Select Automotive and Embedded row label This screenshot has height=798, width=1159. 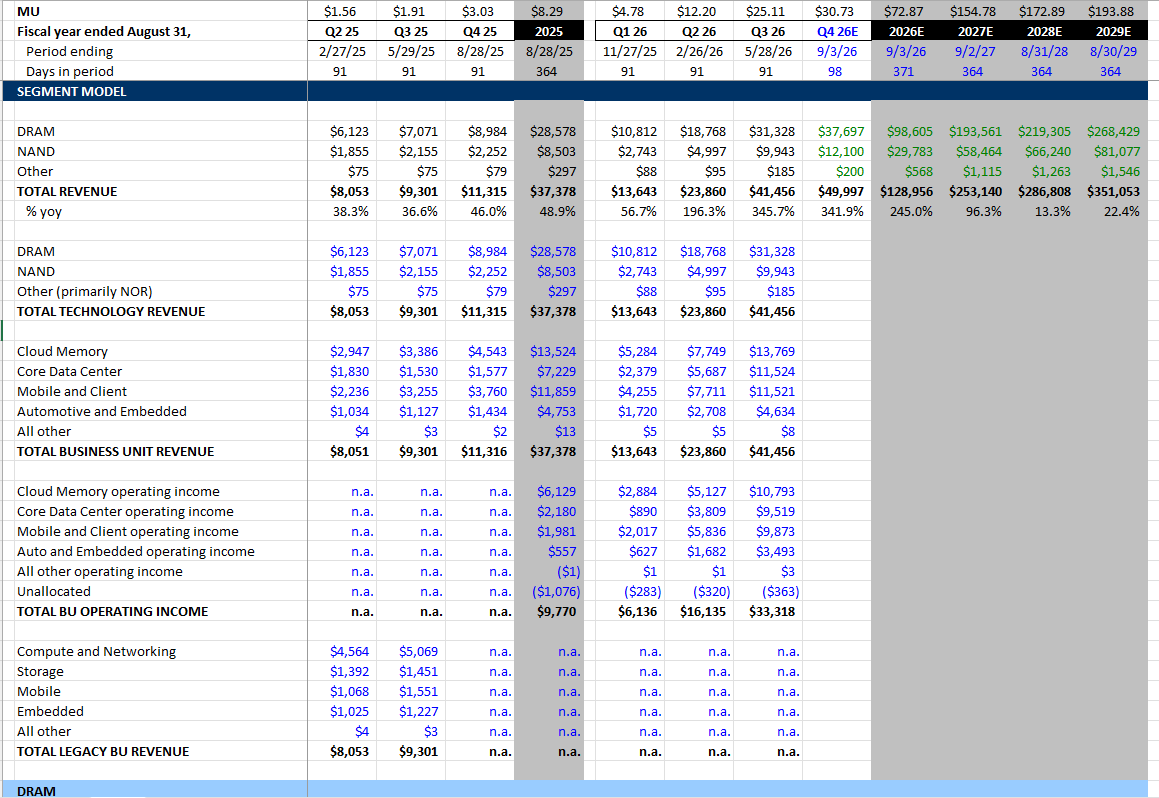[x=102, y=412]
